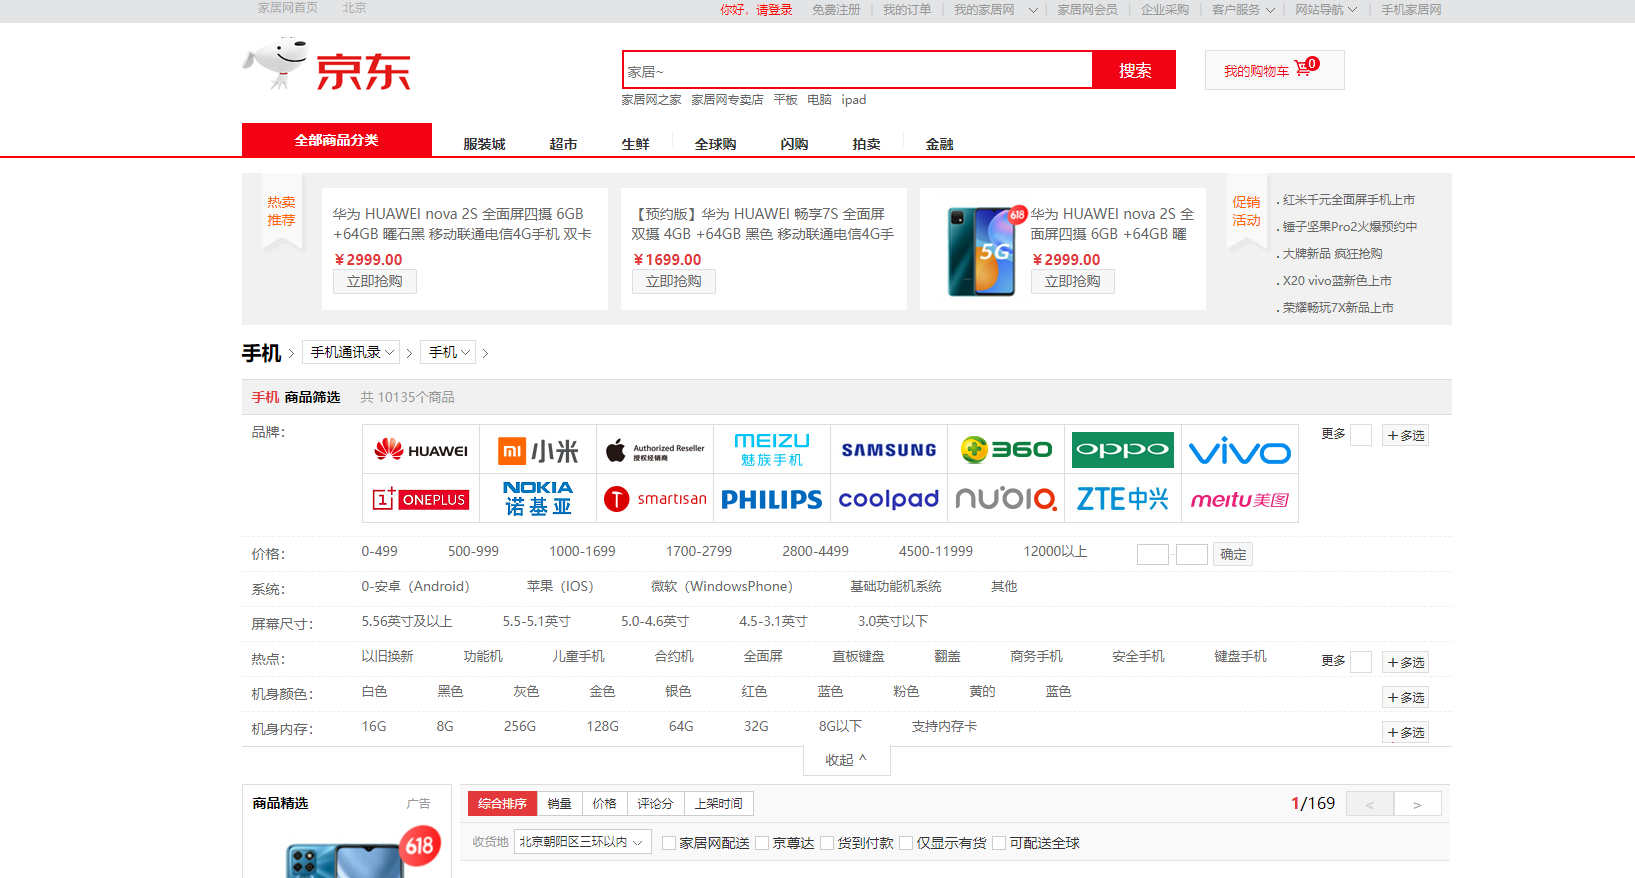1635x878 pixels.
Task: Filter by ZTE brand logo
Action: 1123,499
